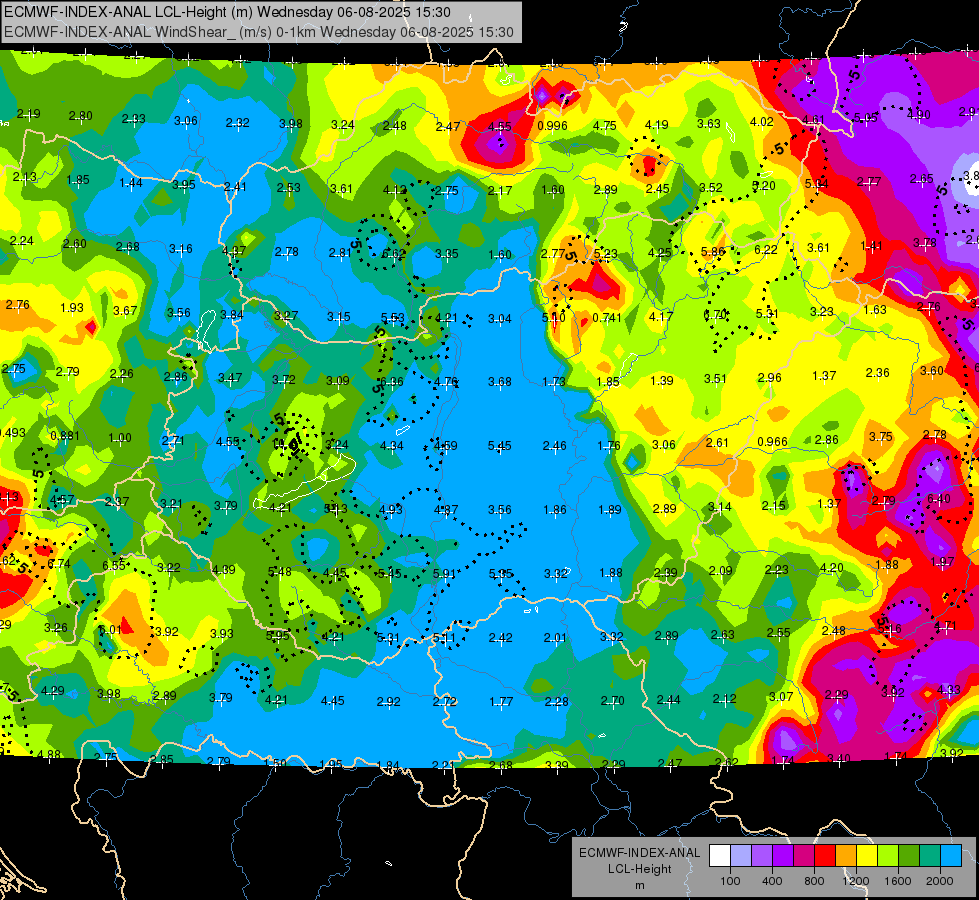The height and width of the screenshot is (900, 979).
Task: Click the legend label '2000'
Action: (940, 881)
